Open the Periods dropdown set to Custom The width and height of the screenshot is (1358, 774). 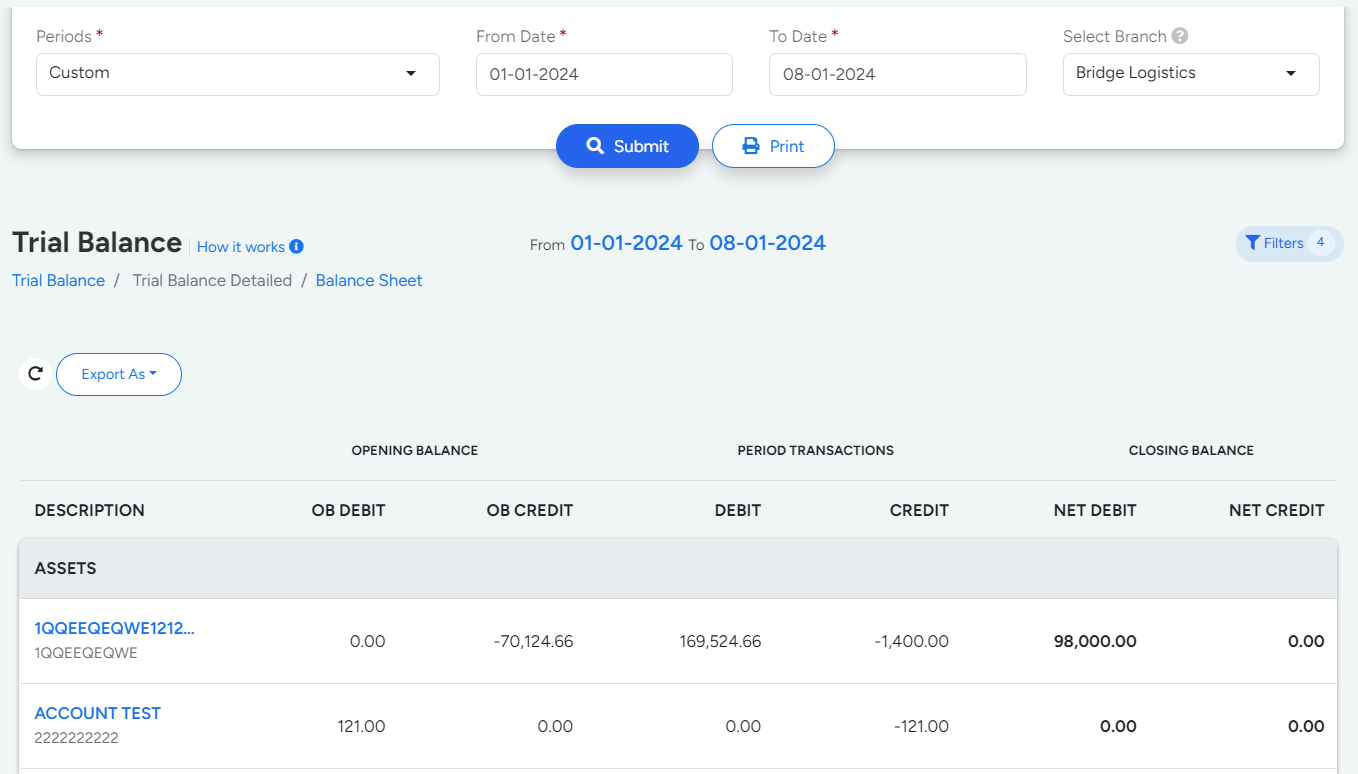(238, 74)
